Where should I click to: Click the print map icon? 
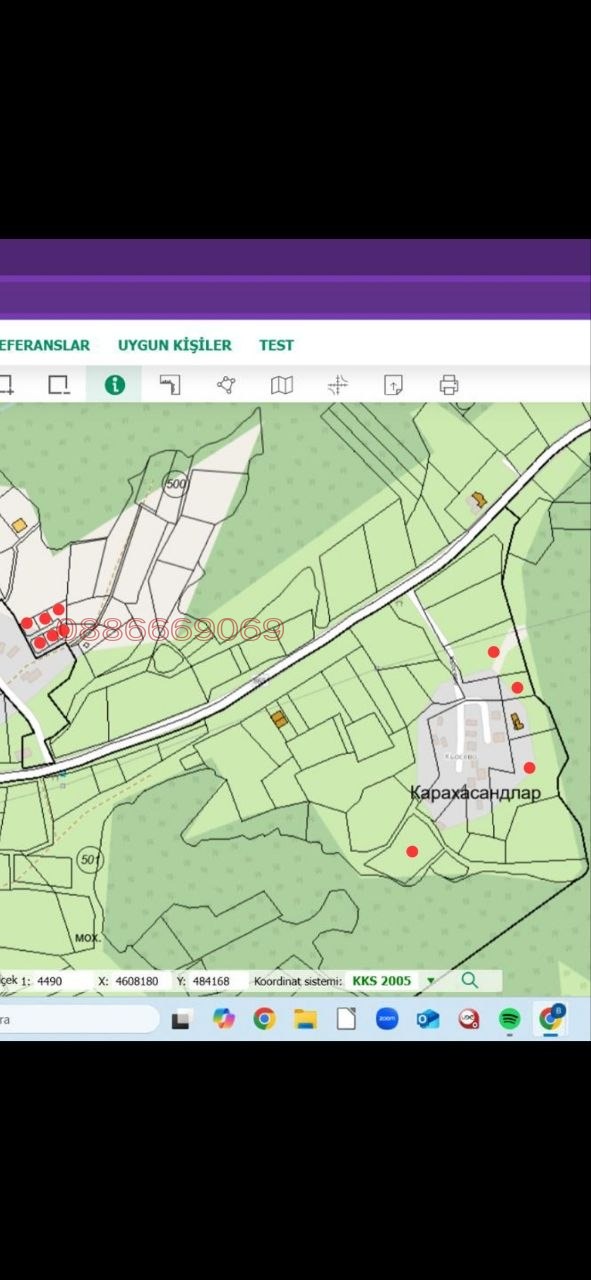449,385
